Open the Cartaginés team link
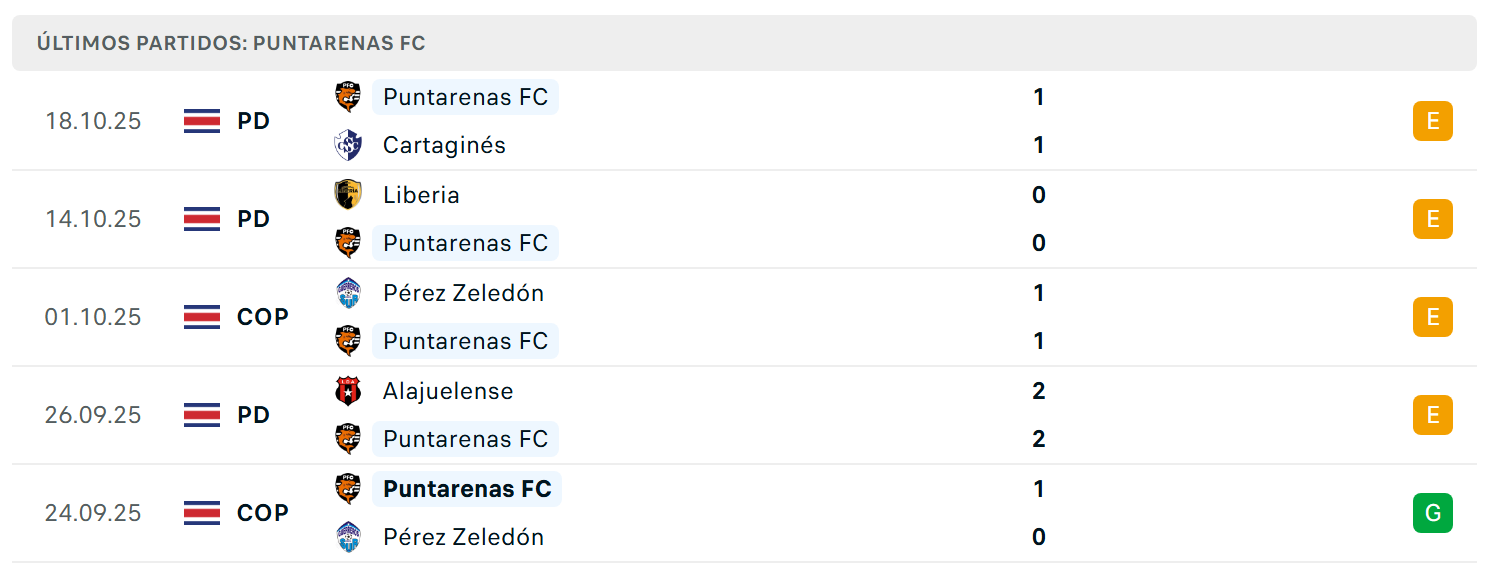Image resolution: width=1496 pixels, height=575 pixels. (444, 145)
